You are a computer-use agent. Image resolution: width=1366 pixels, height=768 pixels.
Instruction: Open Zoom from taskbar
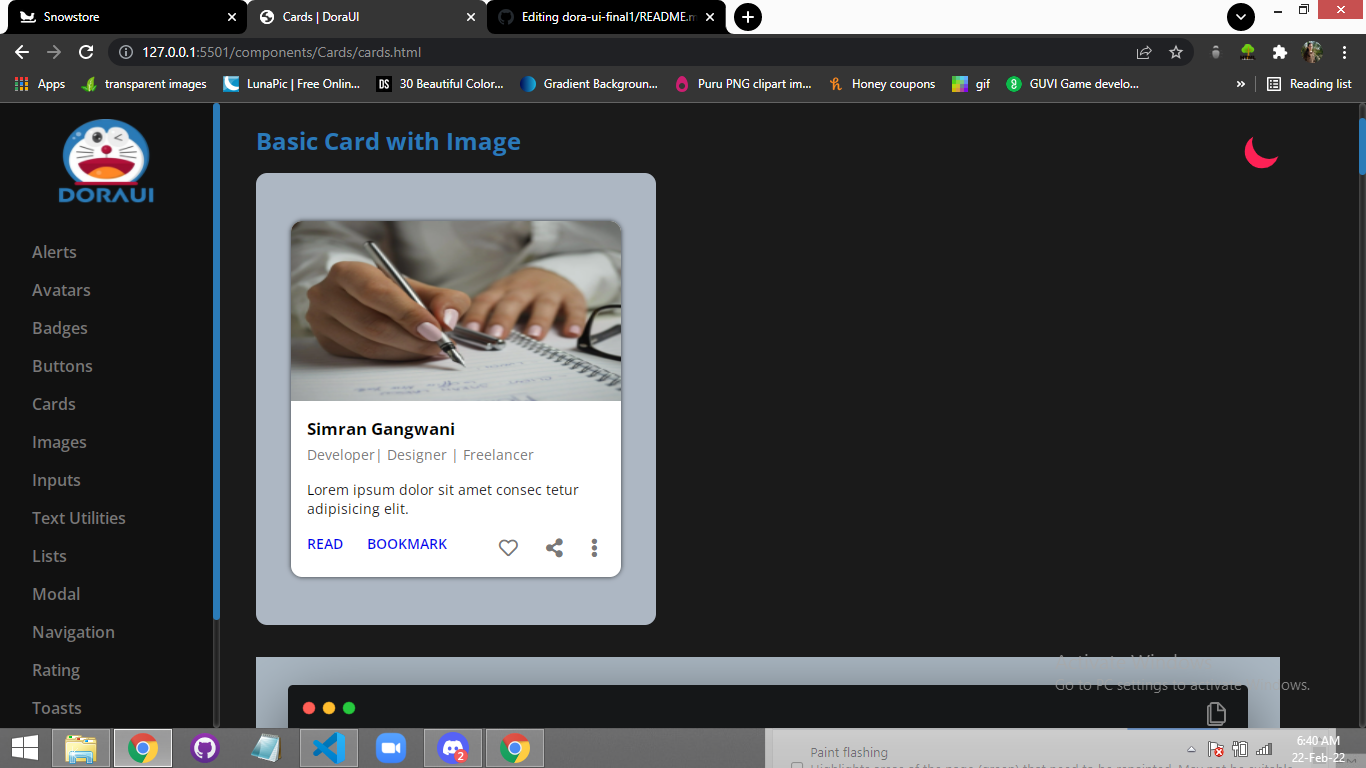coord(391,748)
